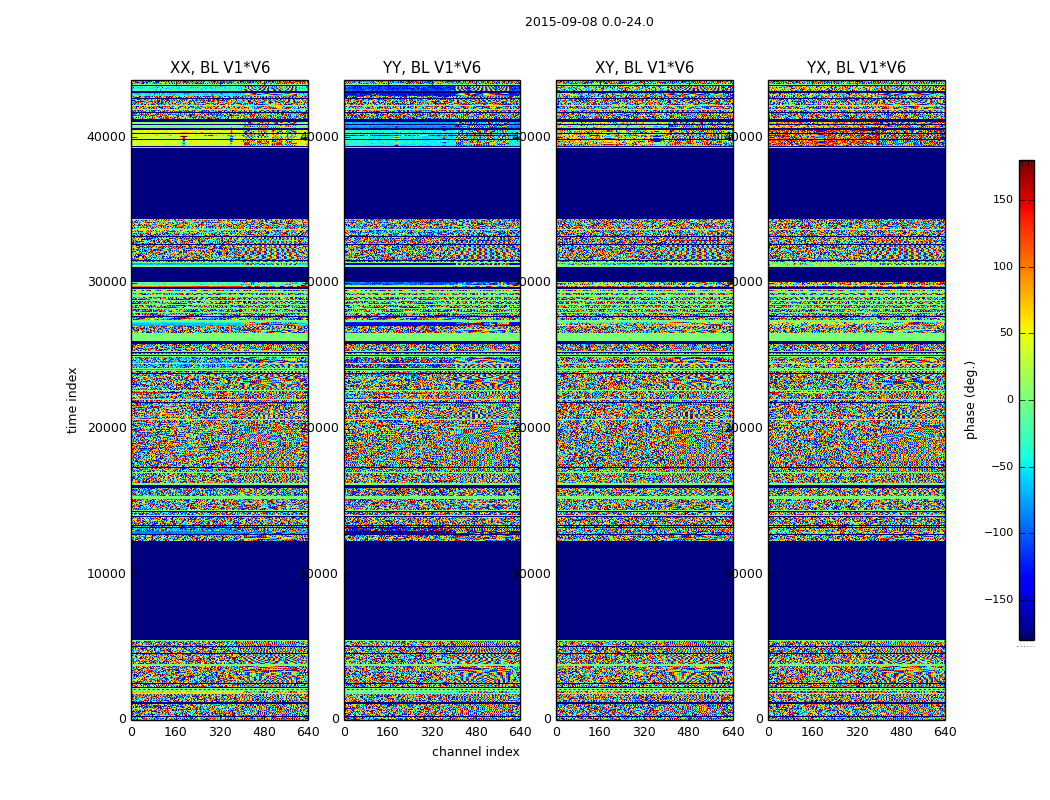Click the 'time index' y-axis label

[72, 400]
